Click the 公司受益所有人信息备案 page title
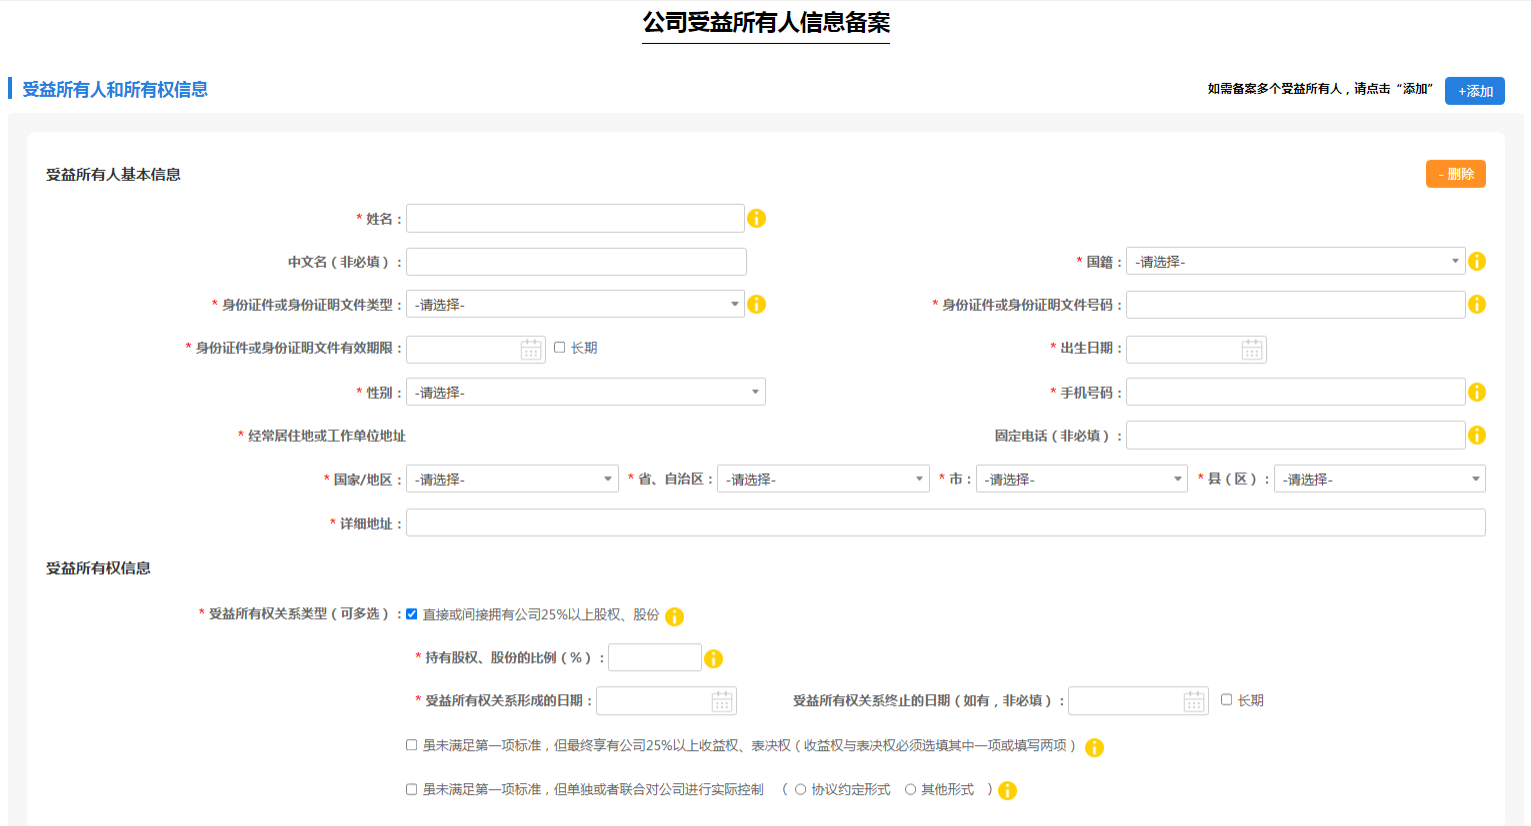1531x826 pixels. (x=765, y=21)
